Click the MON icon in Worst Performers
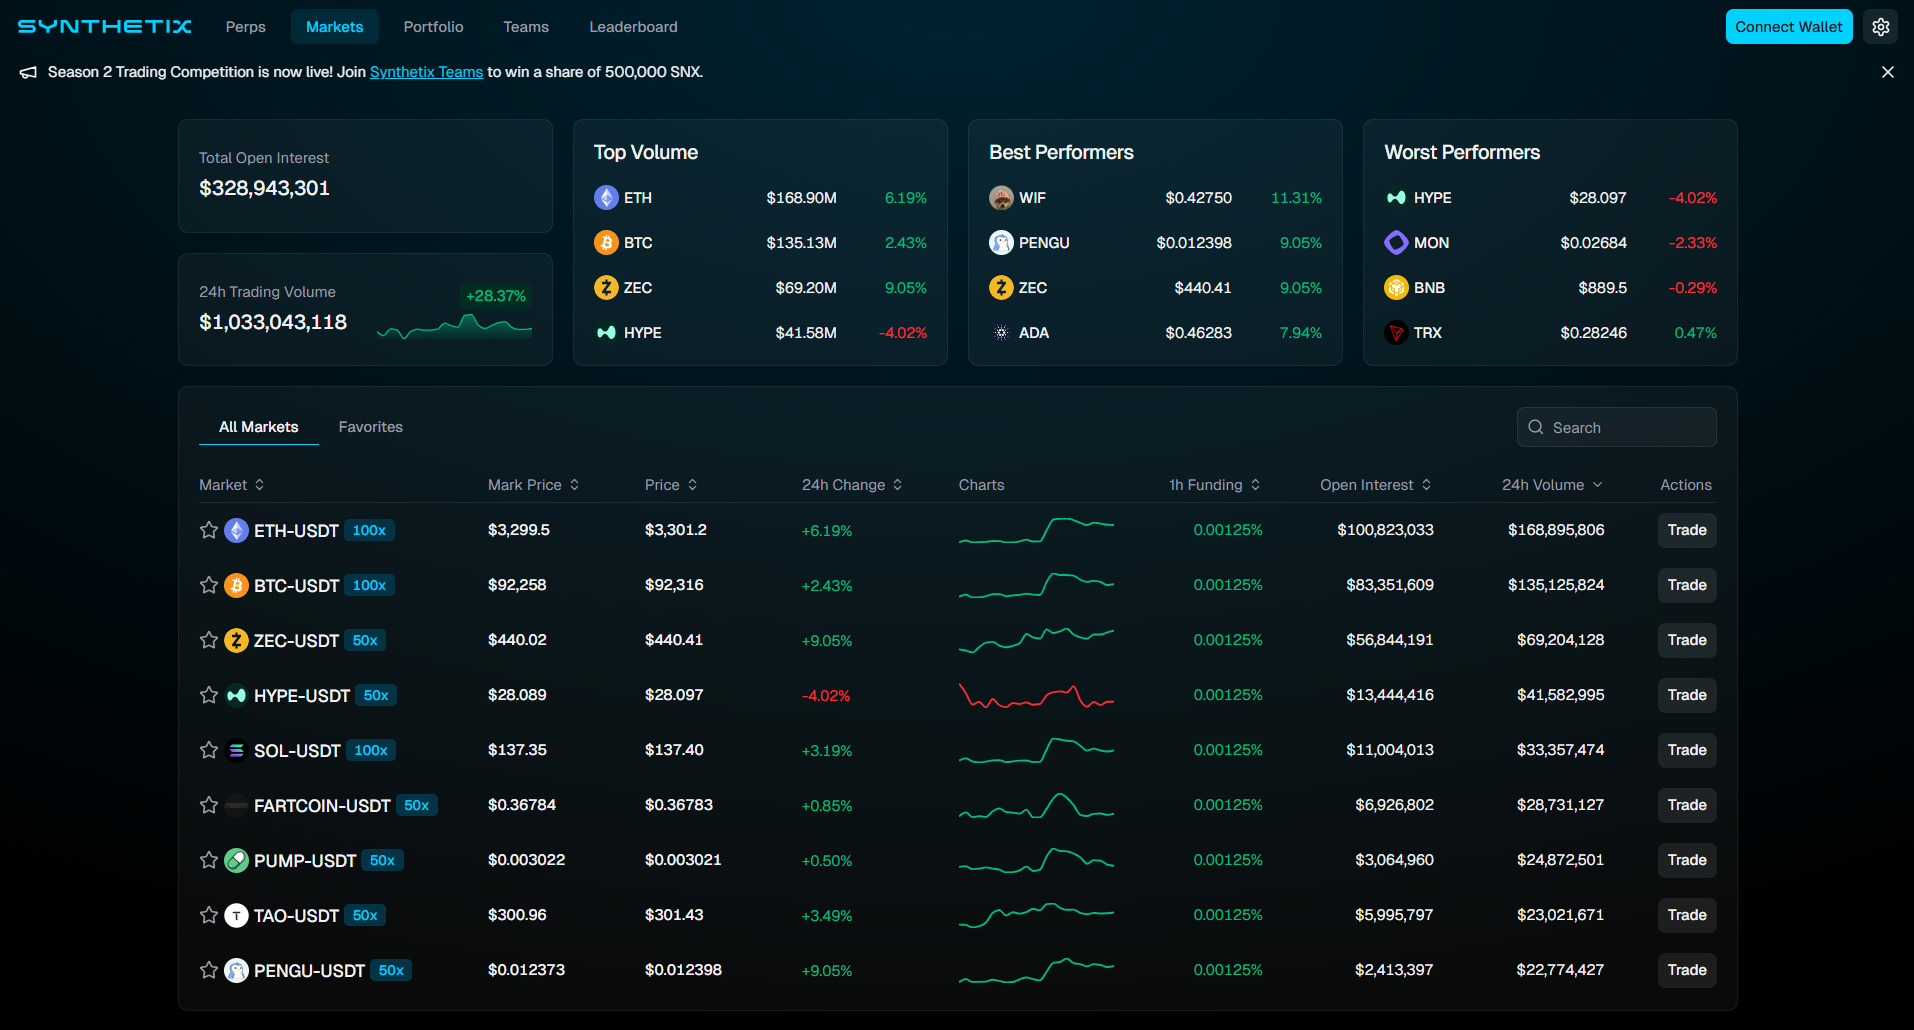This screenshot has height=1030, width=1914. coord(1396,243)
